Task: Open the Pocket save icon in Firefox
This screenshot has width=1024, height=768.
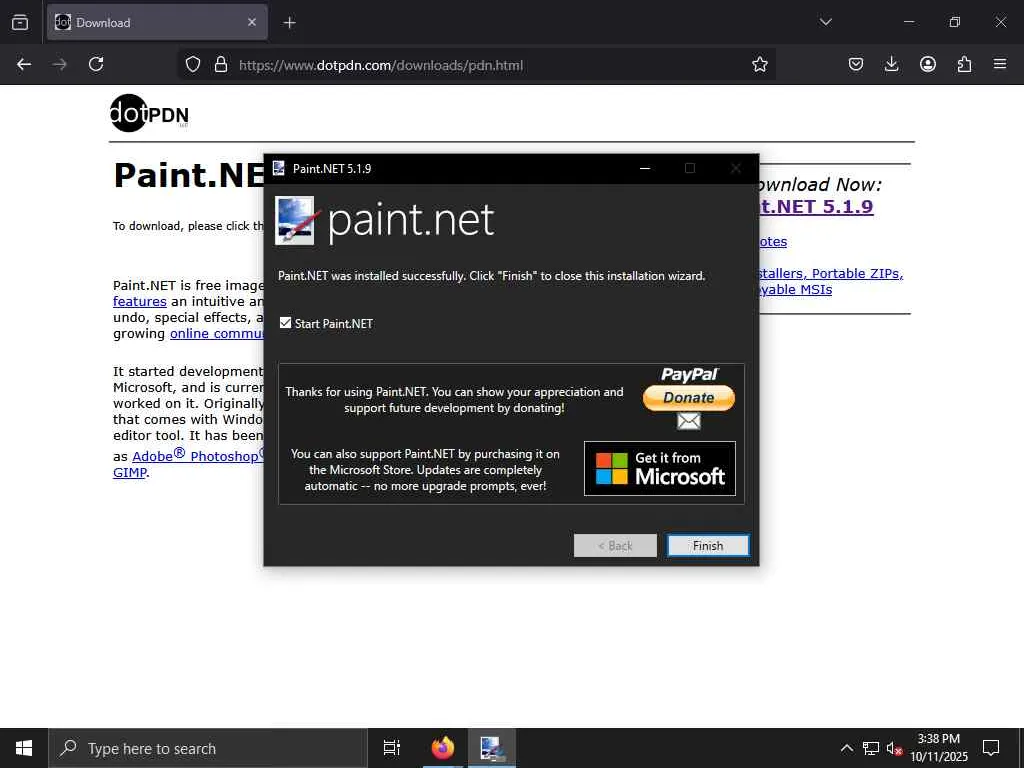Action: point(856,64)
